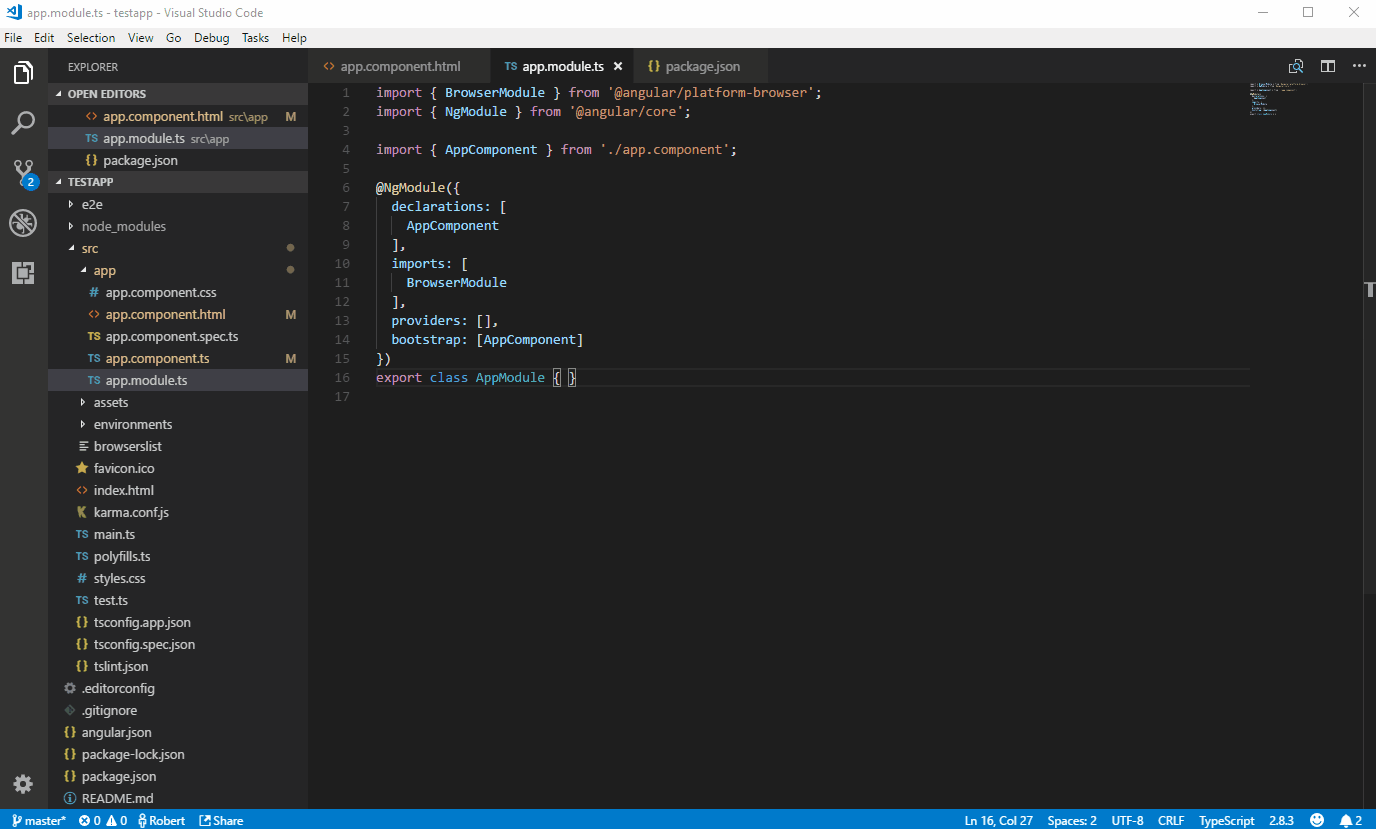Expand the node_modules folder
Screen dimensions: 1376x829
click(178, 226)
